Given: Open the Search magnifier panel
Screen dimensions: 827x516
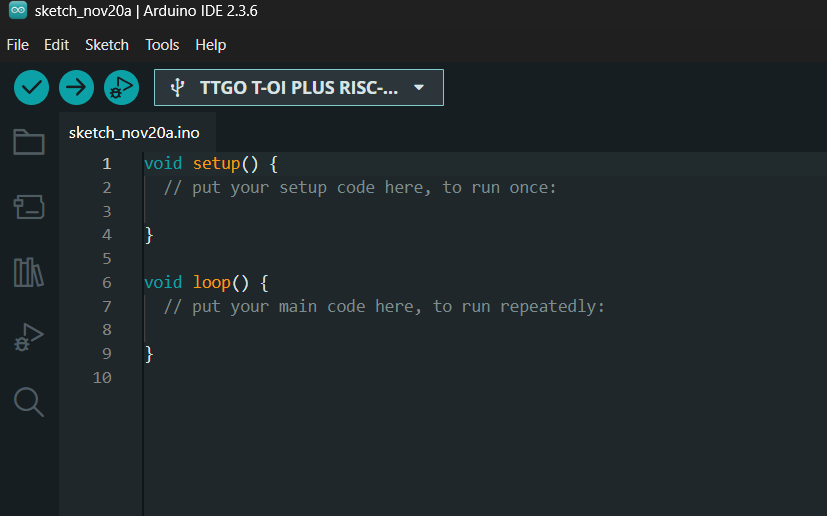Looking at the screenshot, I should (29, 402).
